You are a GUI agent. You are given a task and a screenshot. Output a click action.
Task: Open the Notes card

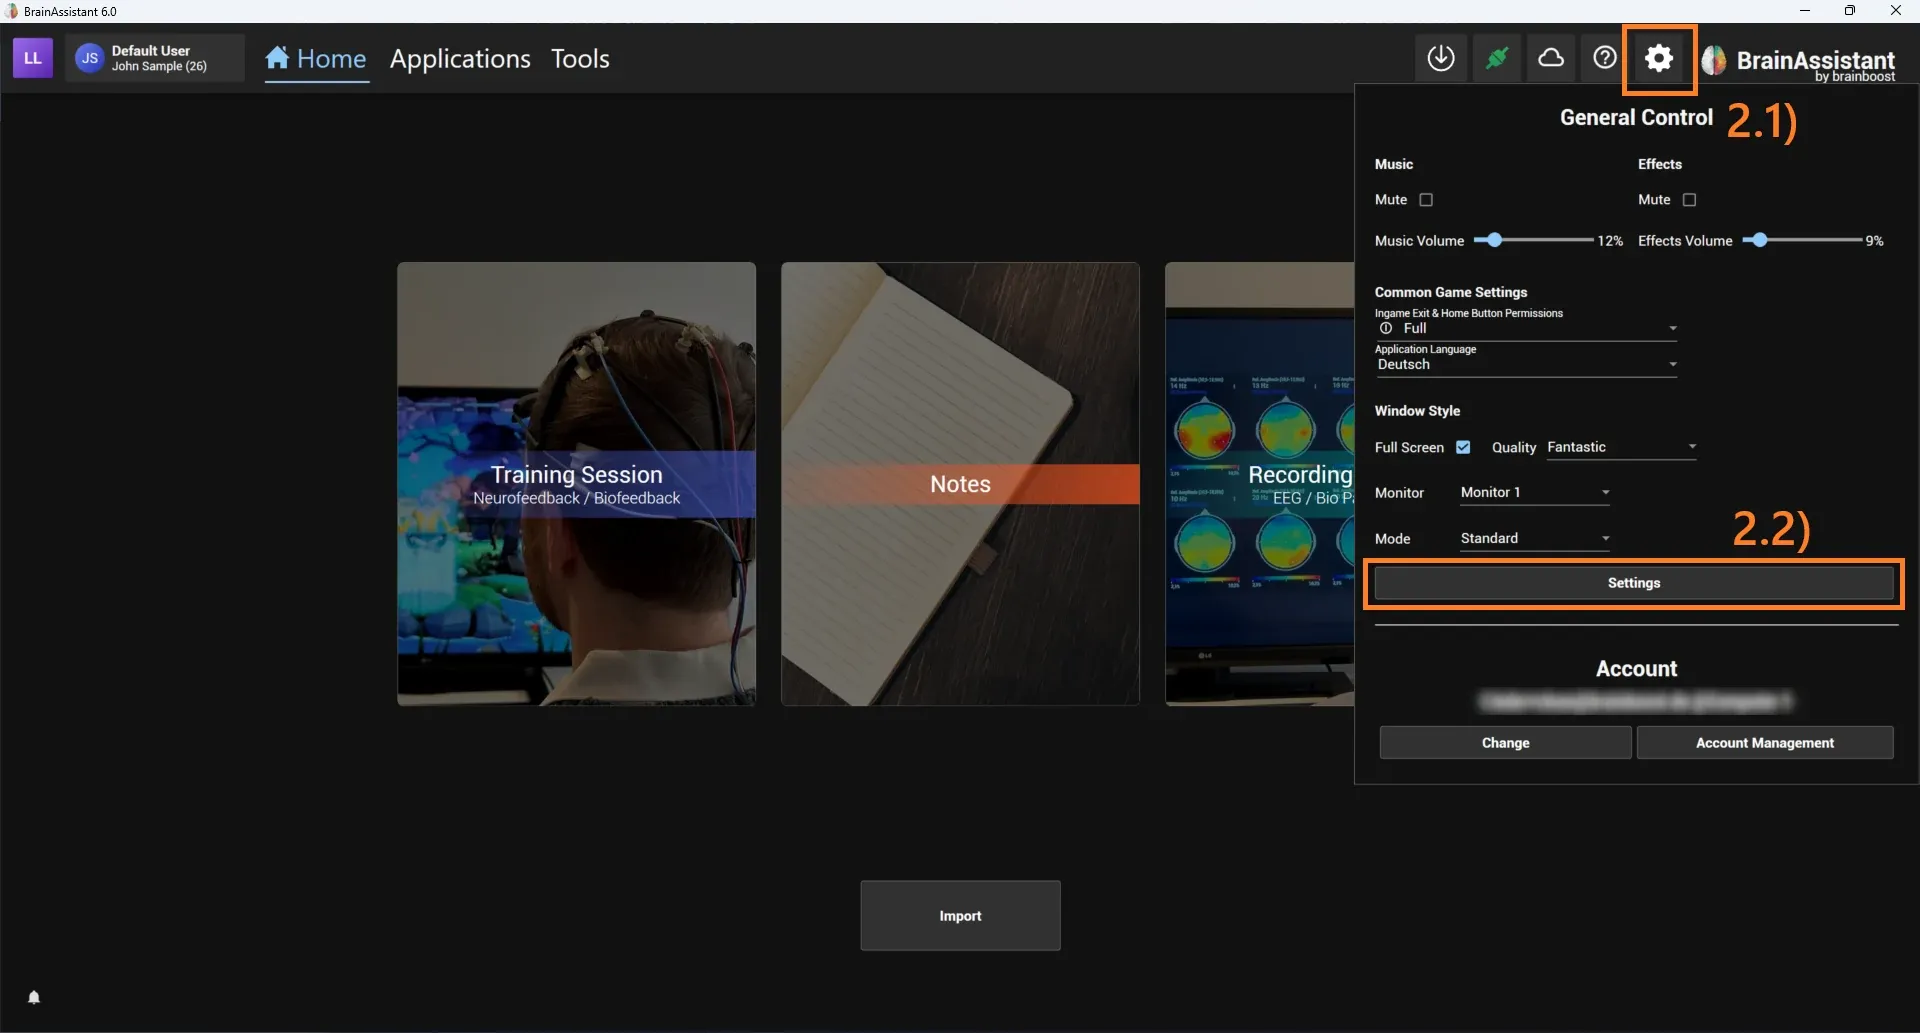pyautogui.click(x=960, y=484)
